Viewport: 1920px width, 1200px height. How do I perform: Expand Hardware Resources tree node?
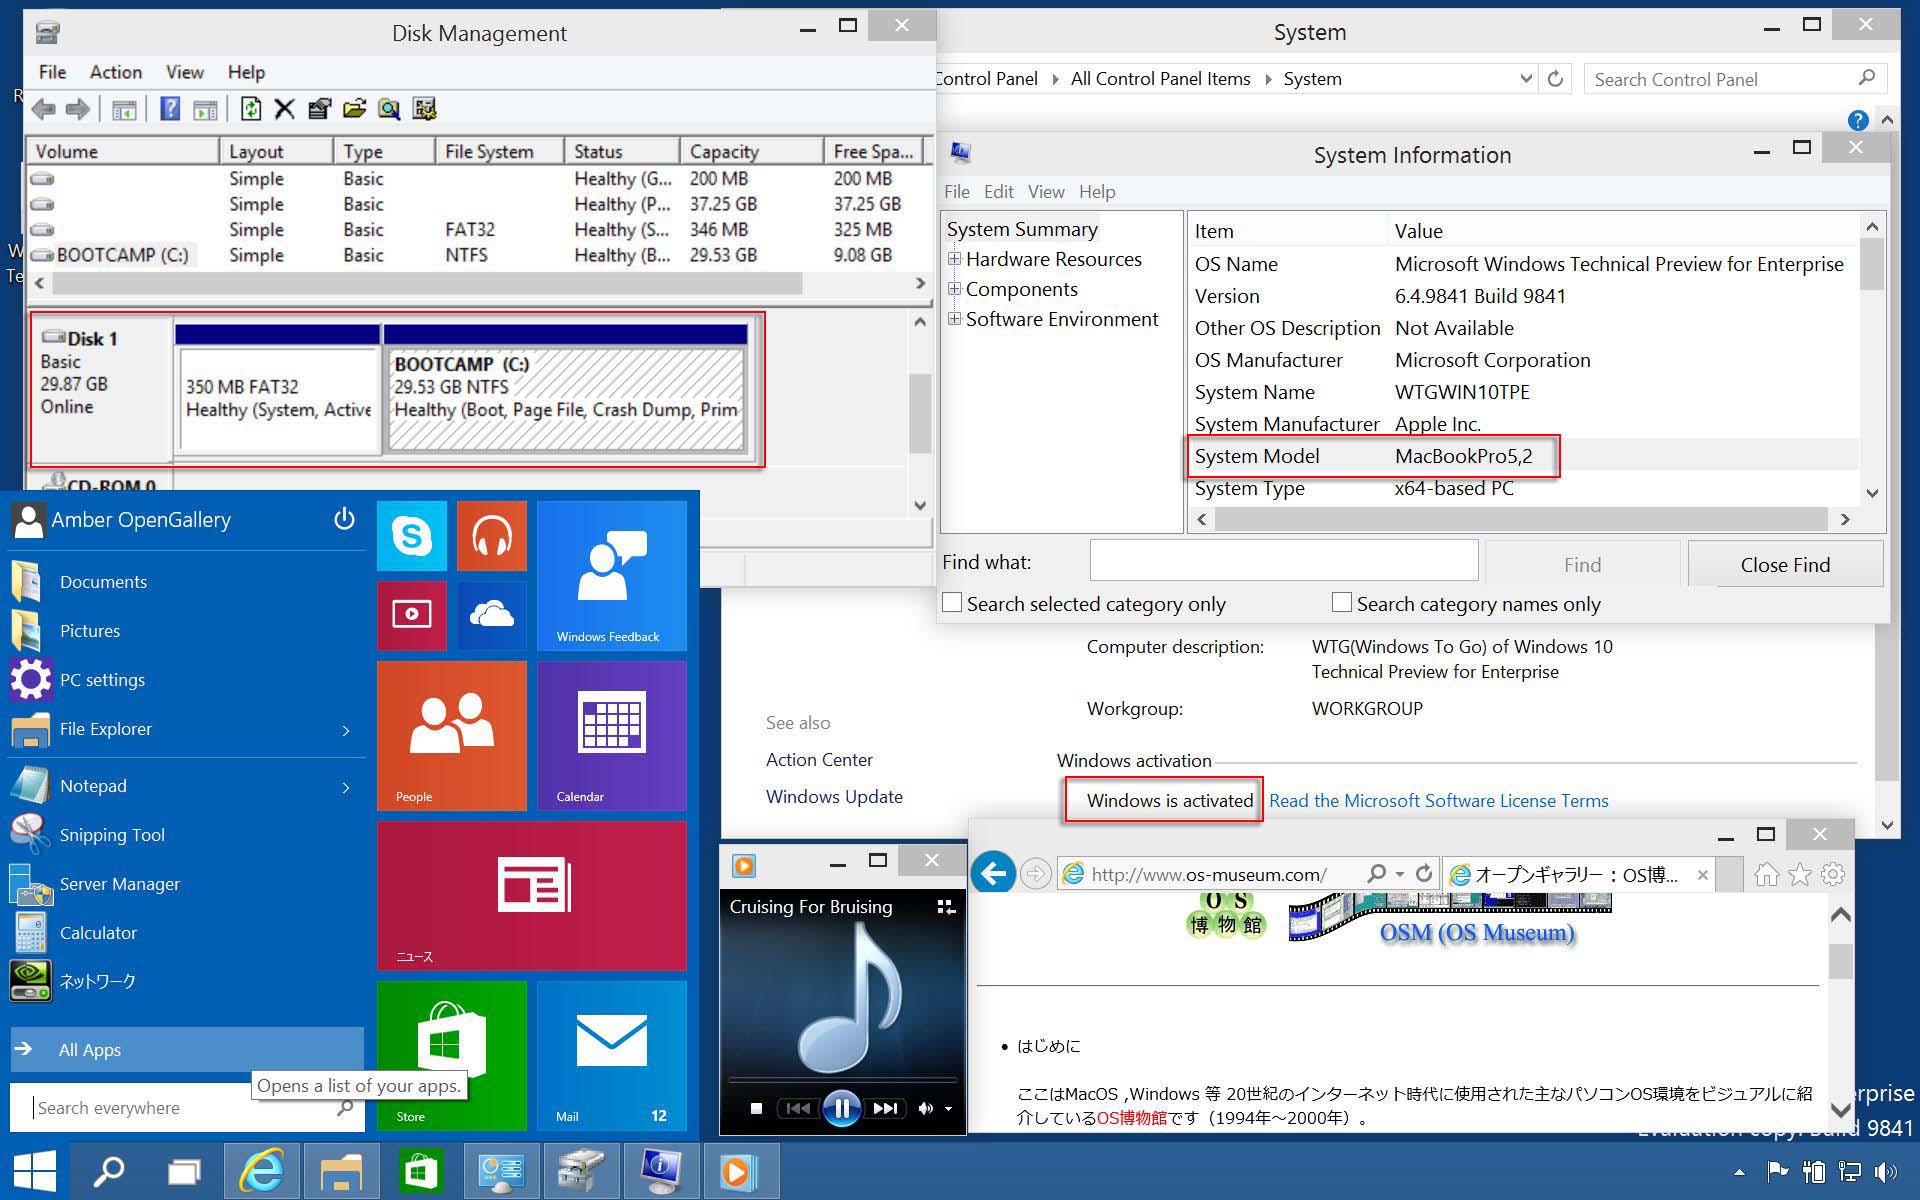[954, 259]
